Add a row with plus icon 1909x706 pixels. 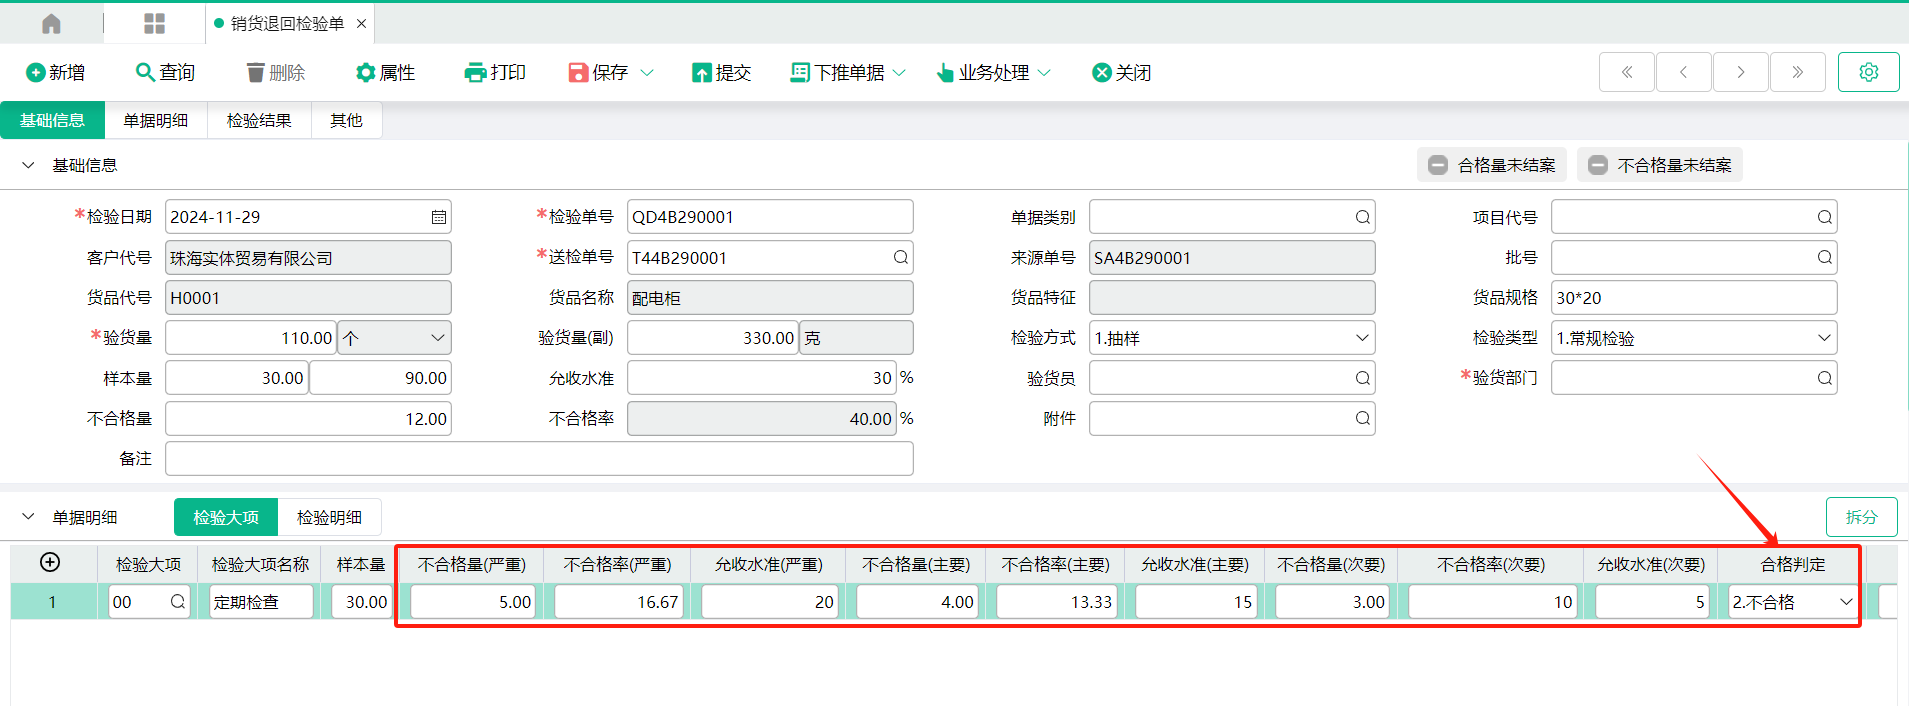pos(50,563)
